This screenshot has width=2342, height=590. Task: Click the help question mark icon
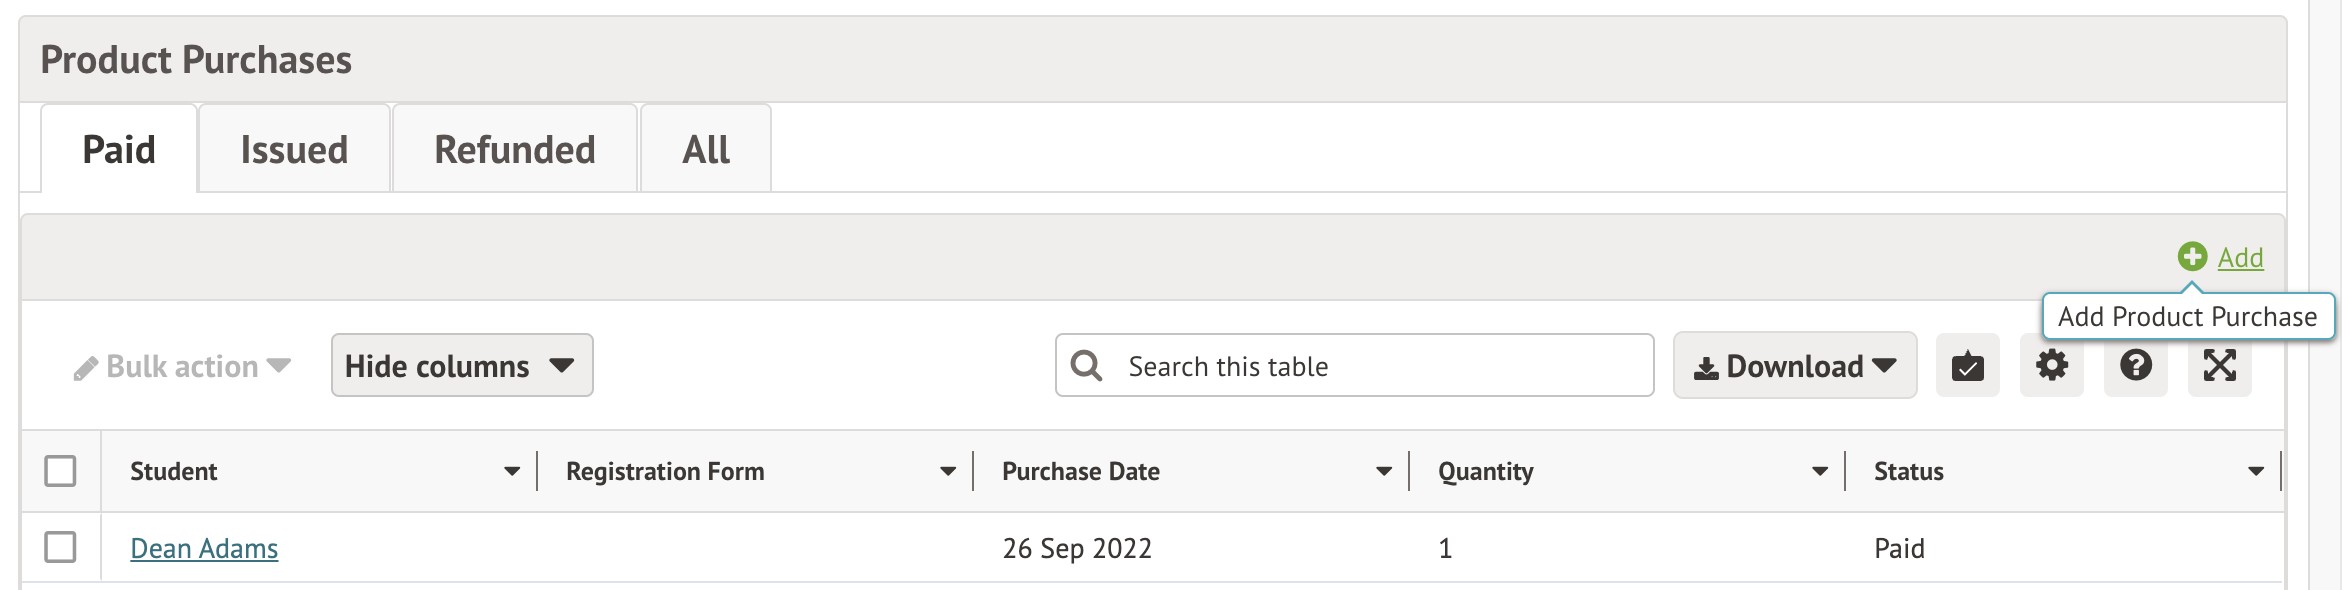click(x=2135, y=366)
